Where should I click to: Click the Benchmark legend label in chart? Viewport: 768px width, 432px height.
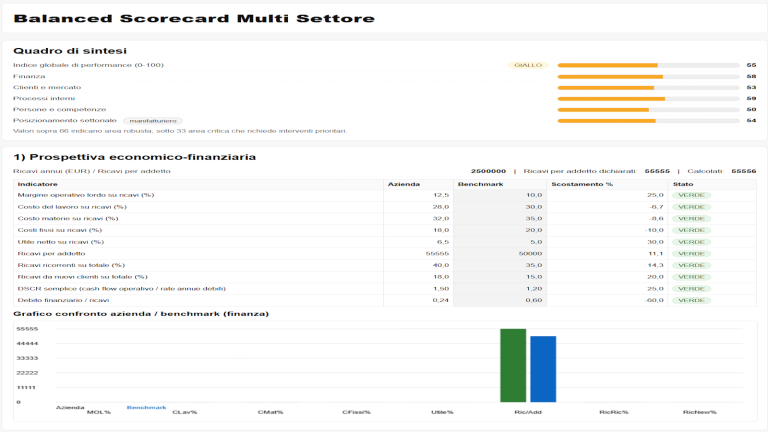click(x=146, y=408)
